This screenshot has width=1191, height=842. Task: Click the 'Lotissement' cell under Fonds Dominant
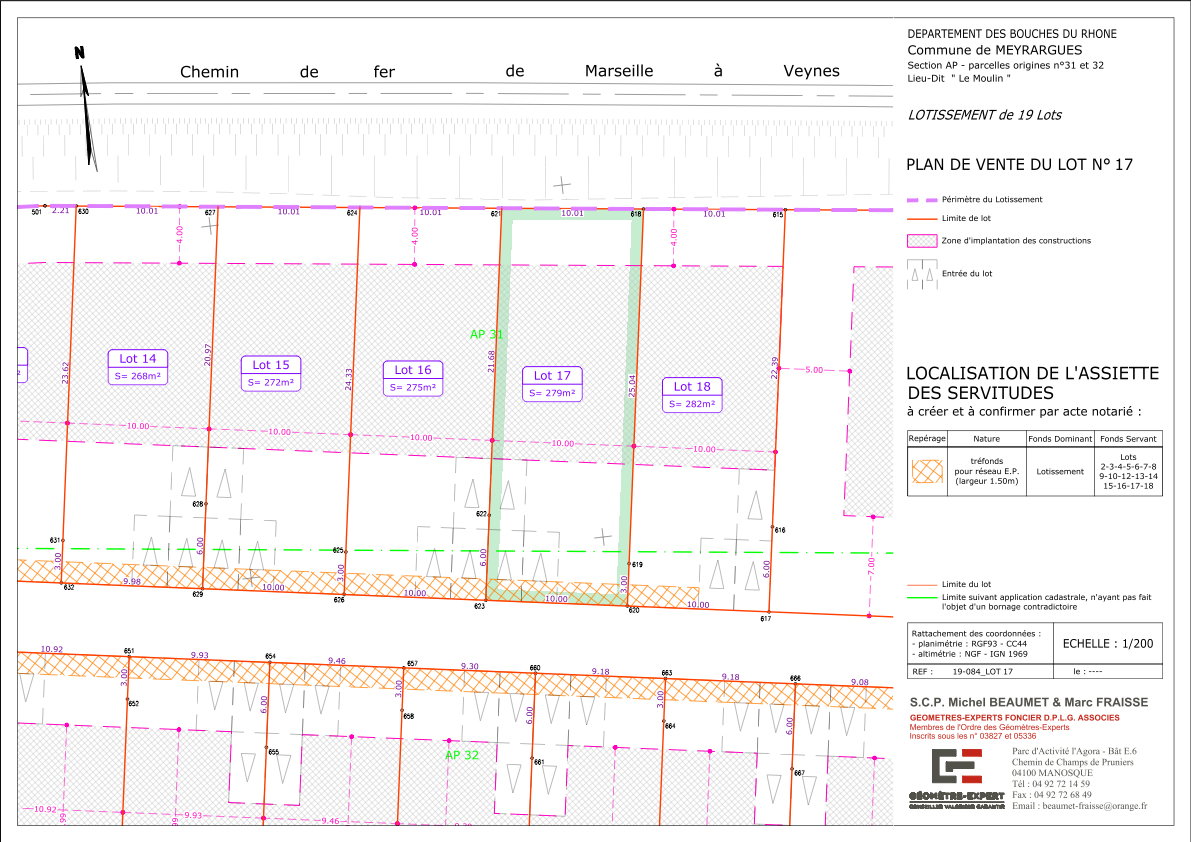pos(1060,471)
